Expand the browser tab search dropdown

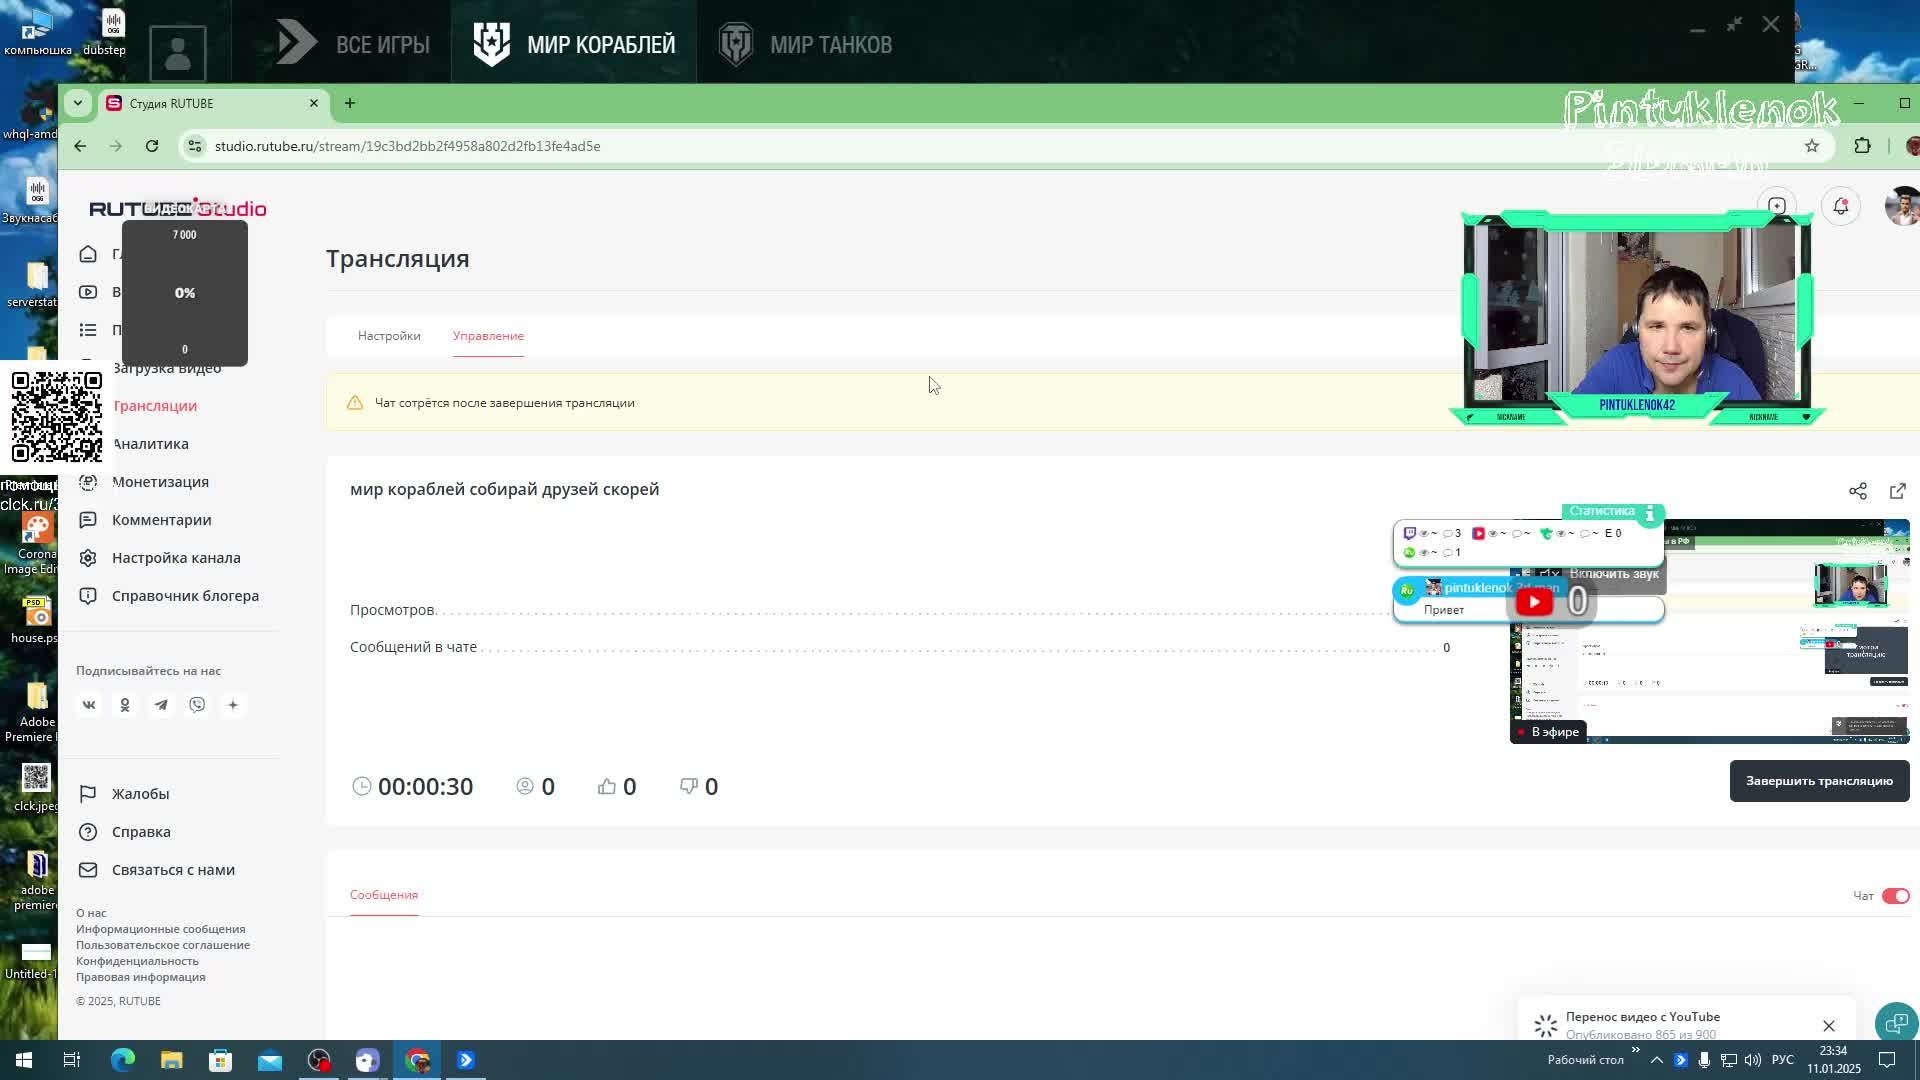click(x=77, y=103)
